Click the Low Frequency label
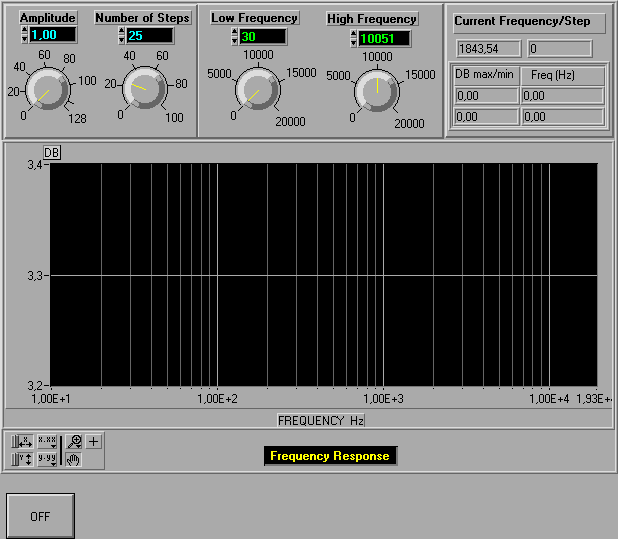 (254, 18)
